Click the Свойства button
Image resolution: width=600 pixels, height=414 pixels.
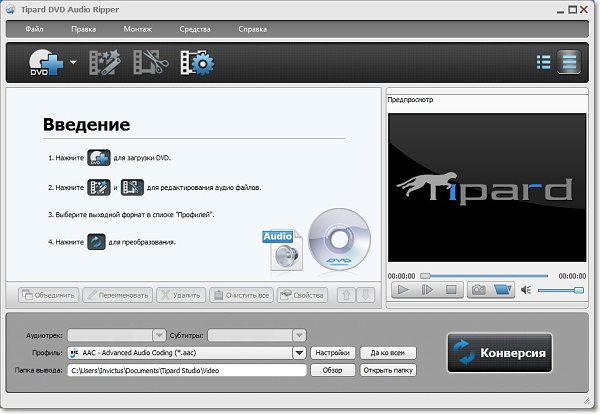pos(302,295)
